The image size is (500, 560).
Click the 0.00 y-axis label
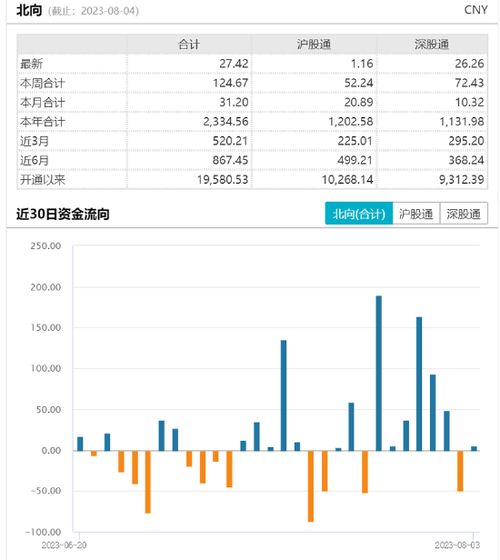tap(51, 451)
